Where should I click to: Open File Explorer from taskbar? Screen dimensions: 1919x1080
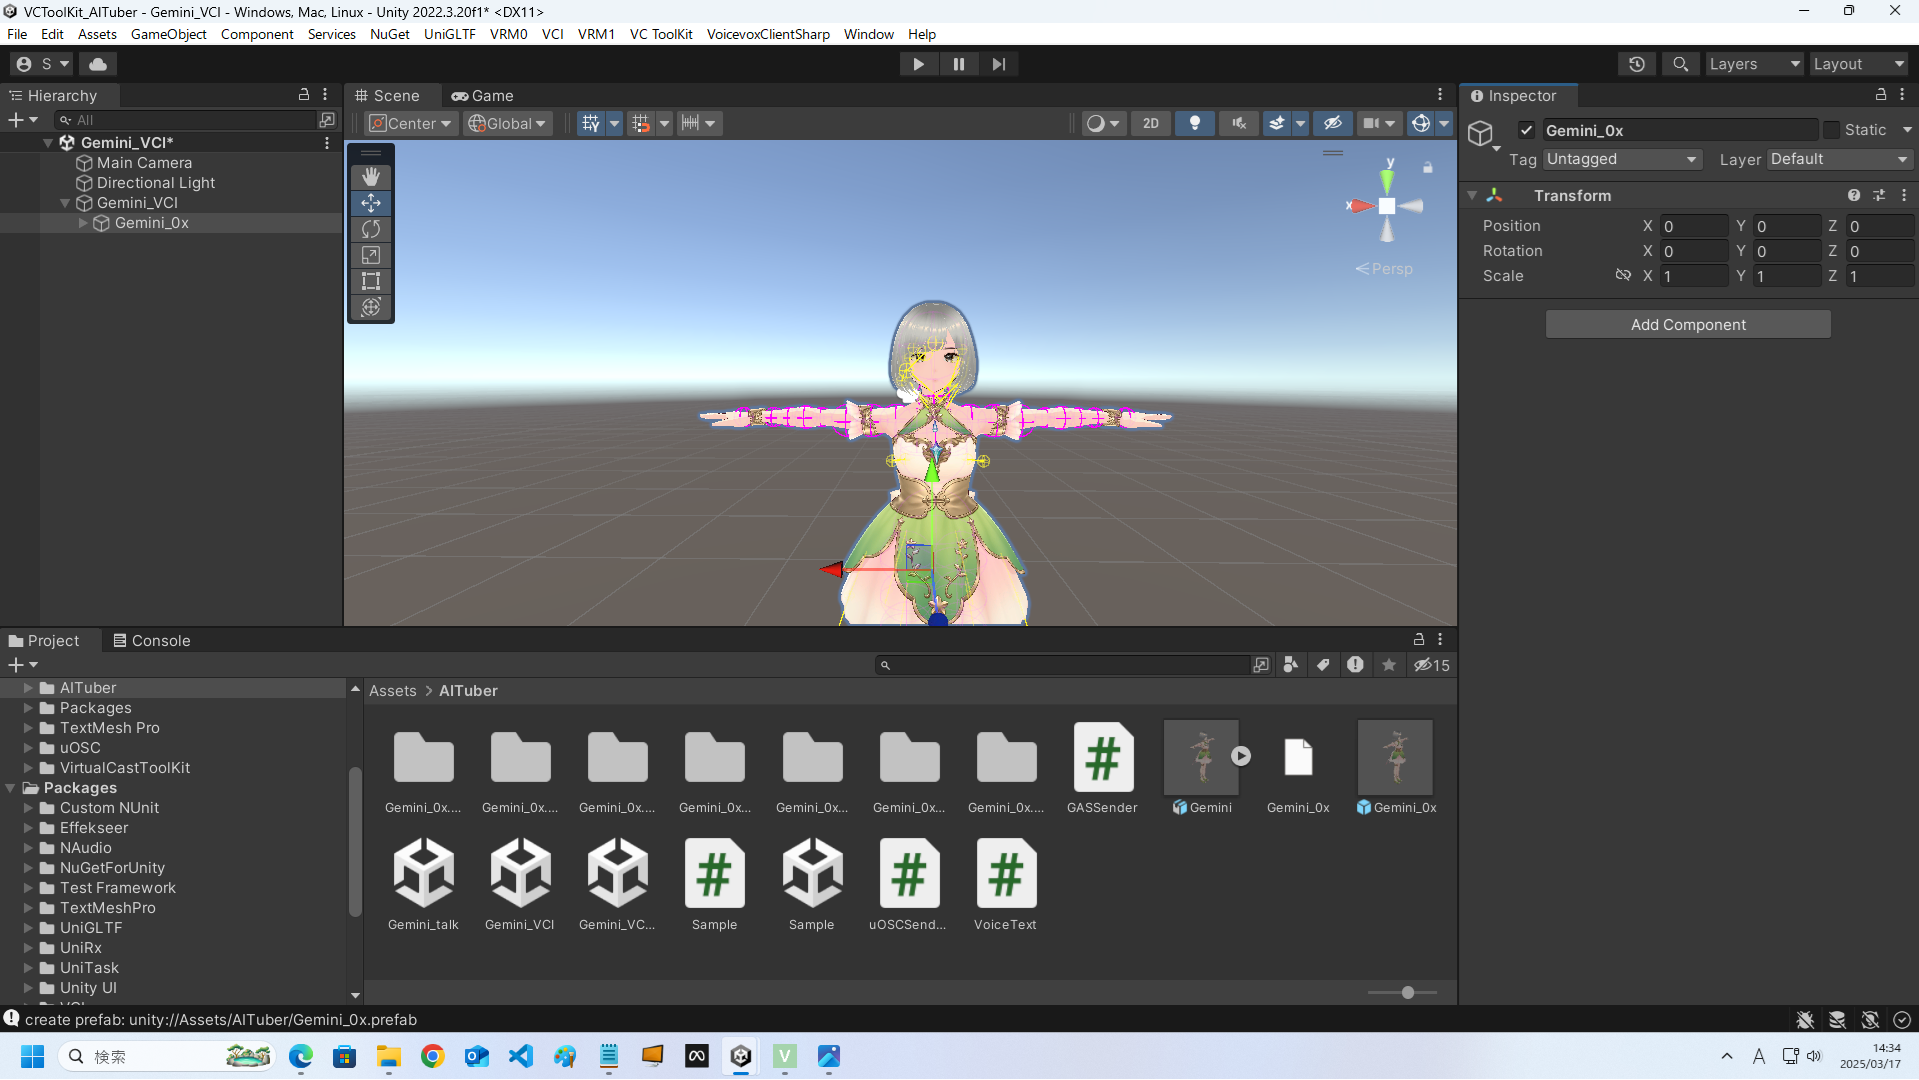(389, 1056)
